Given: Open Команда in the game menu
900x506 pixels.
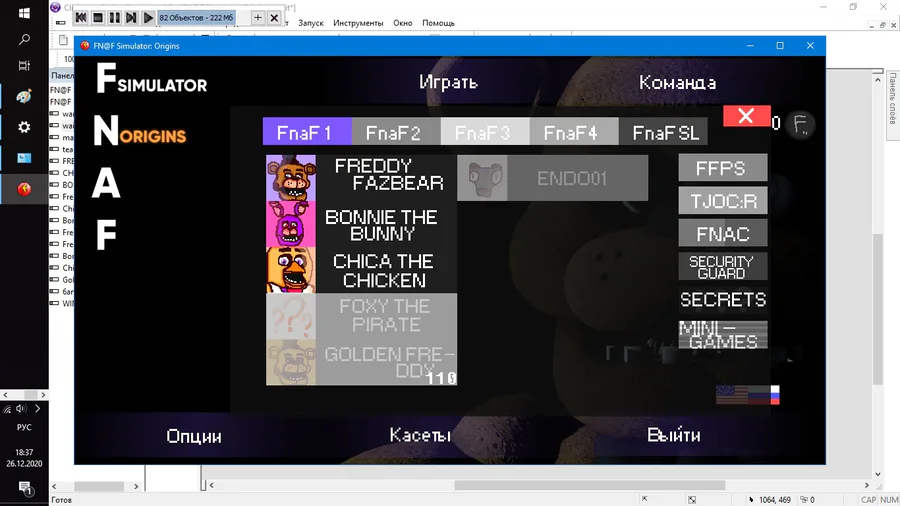Looking at the screenshot, I should click(x=677, y=82).
